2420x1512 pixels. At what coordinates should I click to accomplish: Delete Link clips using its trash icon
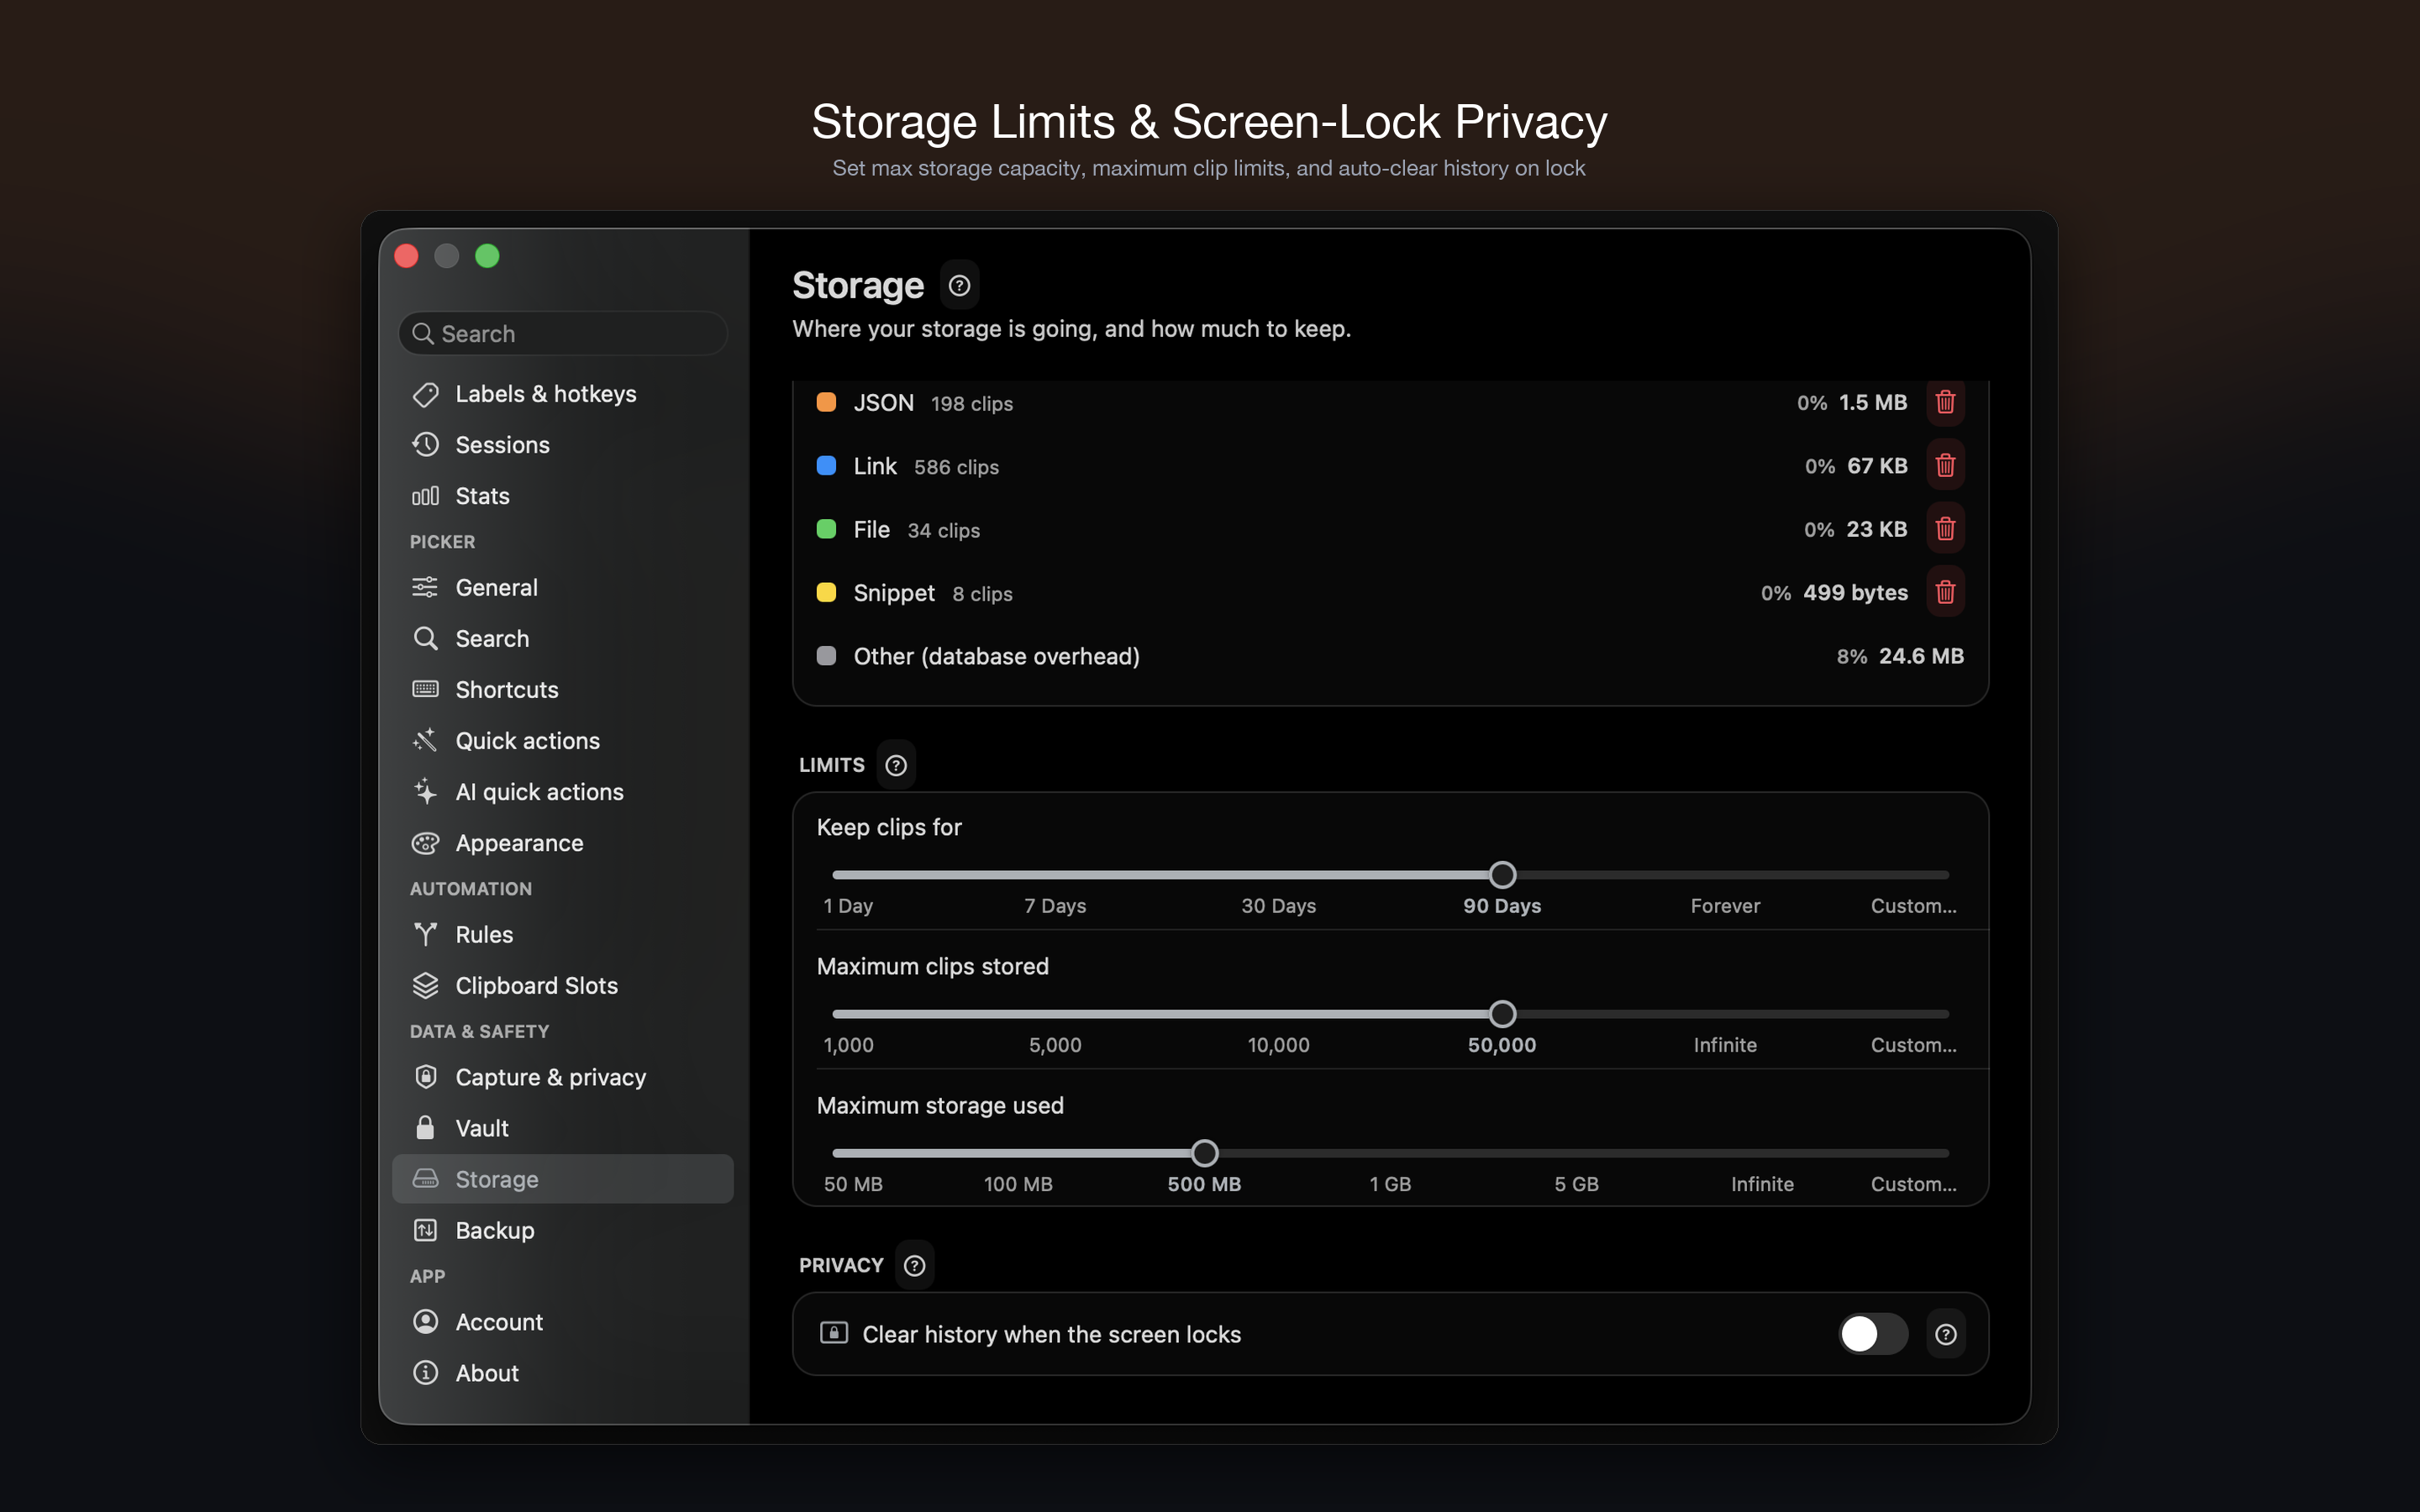point(1945,465)
